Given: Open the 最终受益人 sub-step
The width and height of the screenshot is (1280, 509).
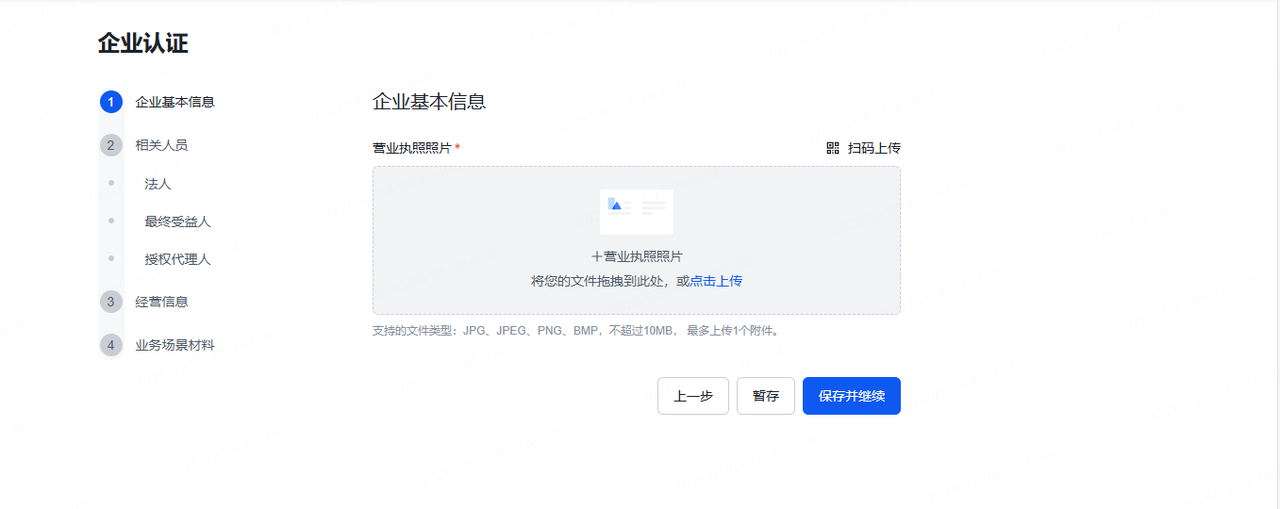Looking at the screenshot, I should (x=178, y=222).
